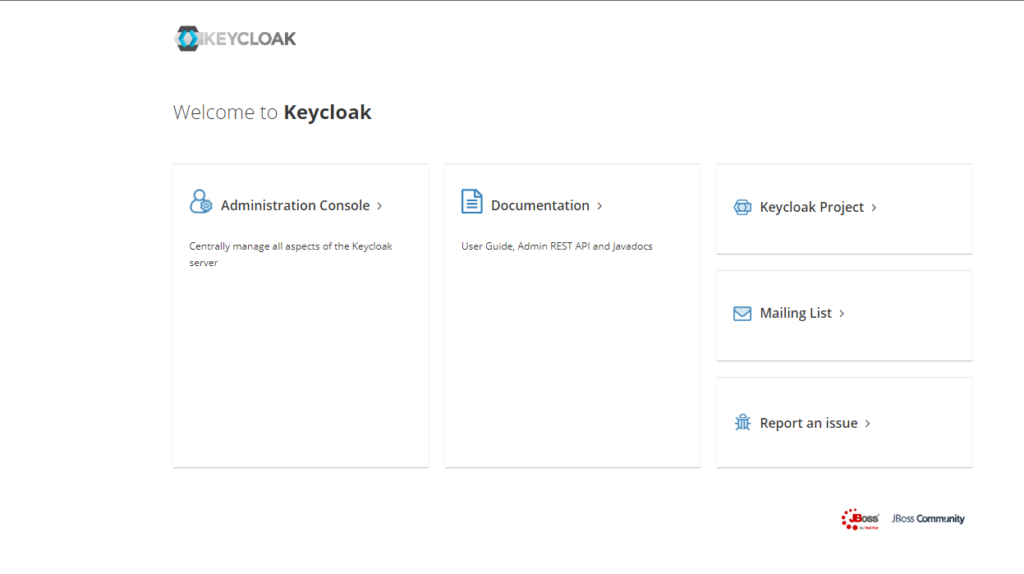Click the Keycloak Project hexagon icon
Viewport: 1024px width, 574px height.
tap(743, 207)
